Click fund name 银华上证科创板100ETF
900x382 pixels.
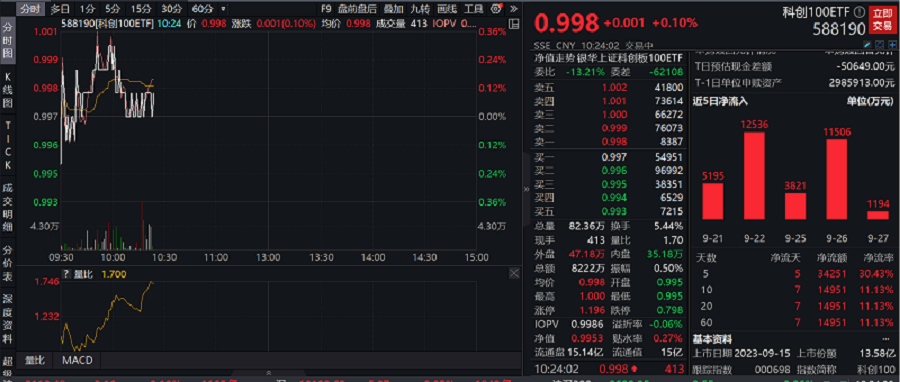629,58
